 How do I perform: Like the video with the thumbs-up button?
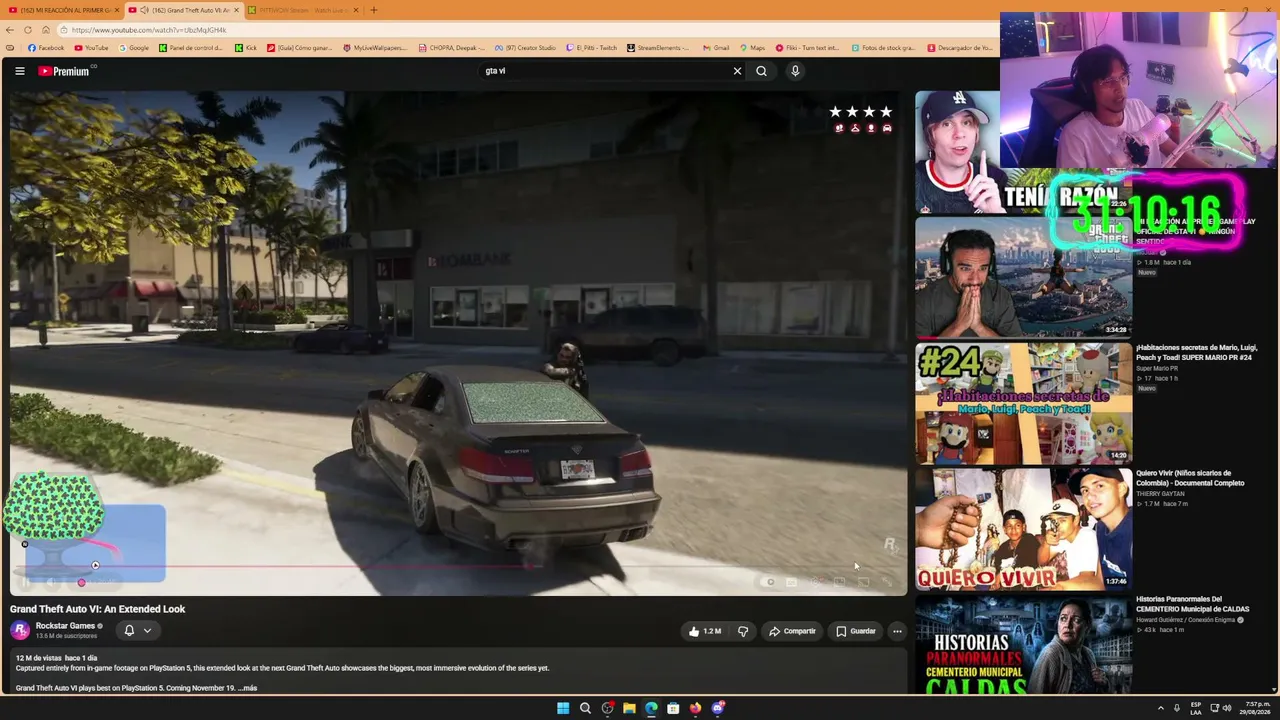705,631
